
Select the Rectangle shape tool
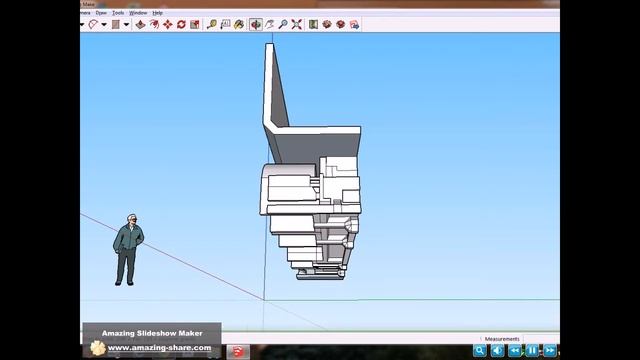[116, 24]
